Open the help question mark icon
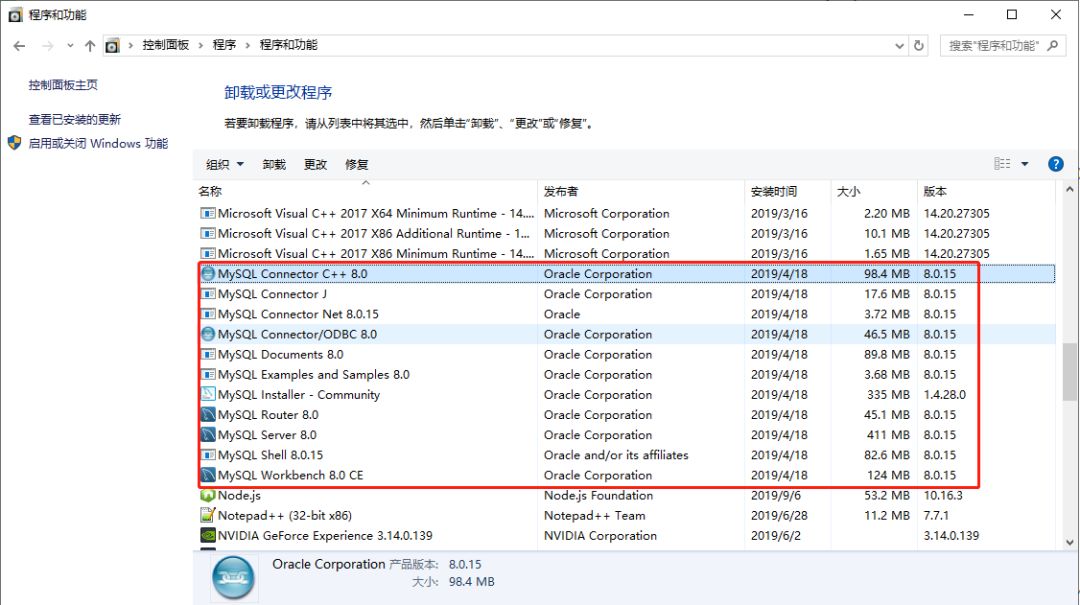1080x605 pixels. click(1055, 164)
